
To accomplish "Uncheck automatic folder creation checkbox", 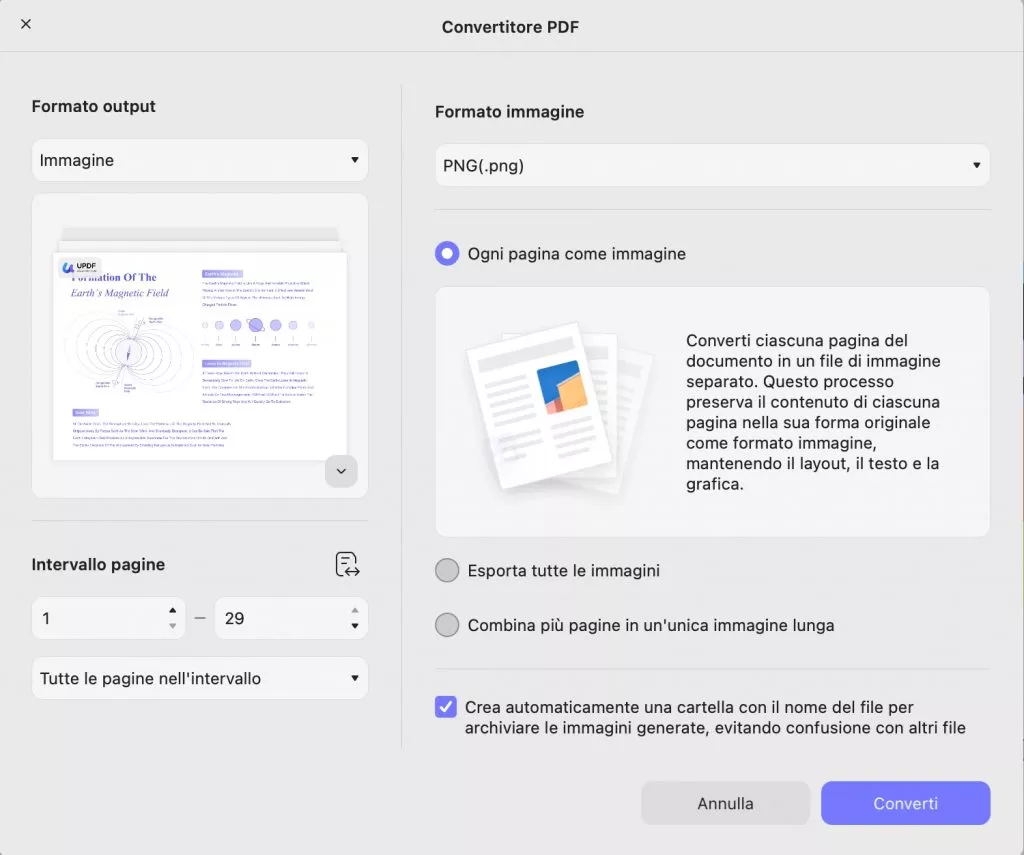I will pos(446,707).
